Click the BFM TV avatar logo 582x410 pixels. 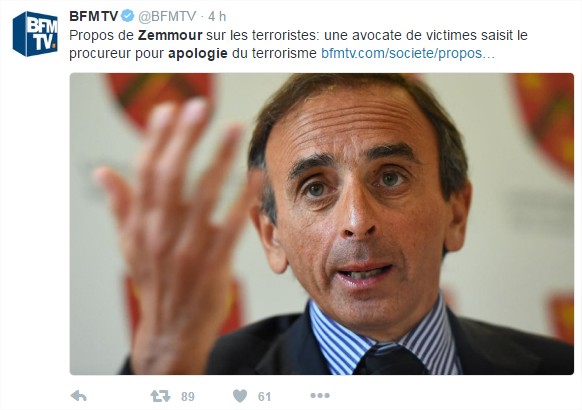click(35, 33)
